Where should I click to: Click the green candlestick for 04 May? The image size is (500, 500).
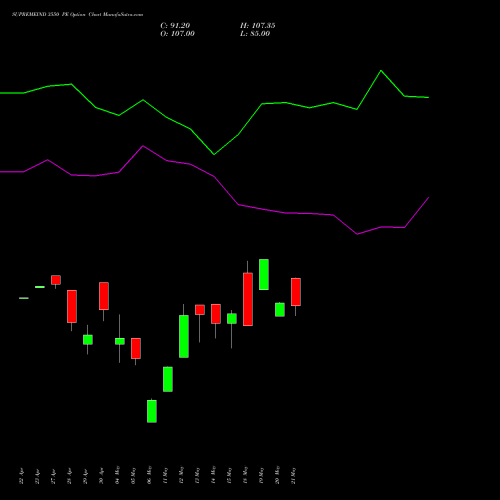[x=120, y=341]
